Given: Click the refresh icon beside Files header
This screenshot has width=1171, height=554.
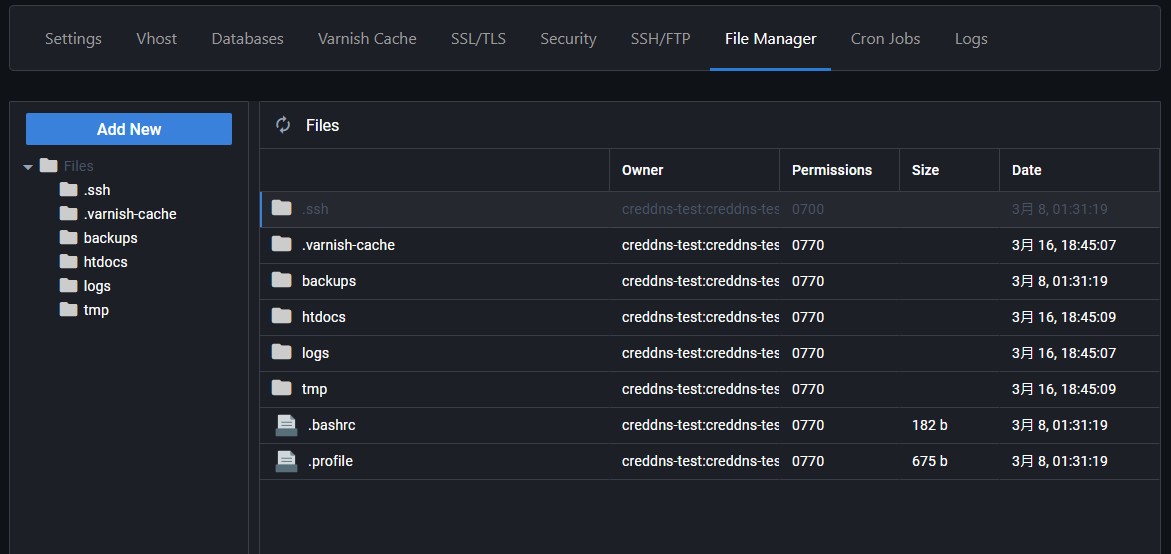Looking at the screenshot, I should (x=283, y=125).
